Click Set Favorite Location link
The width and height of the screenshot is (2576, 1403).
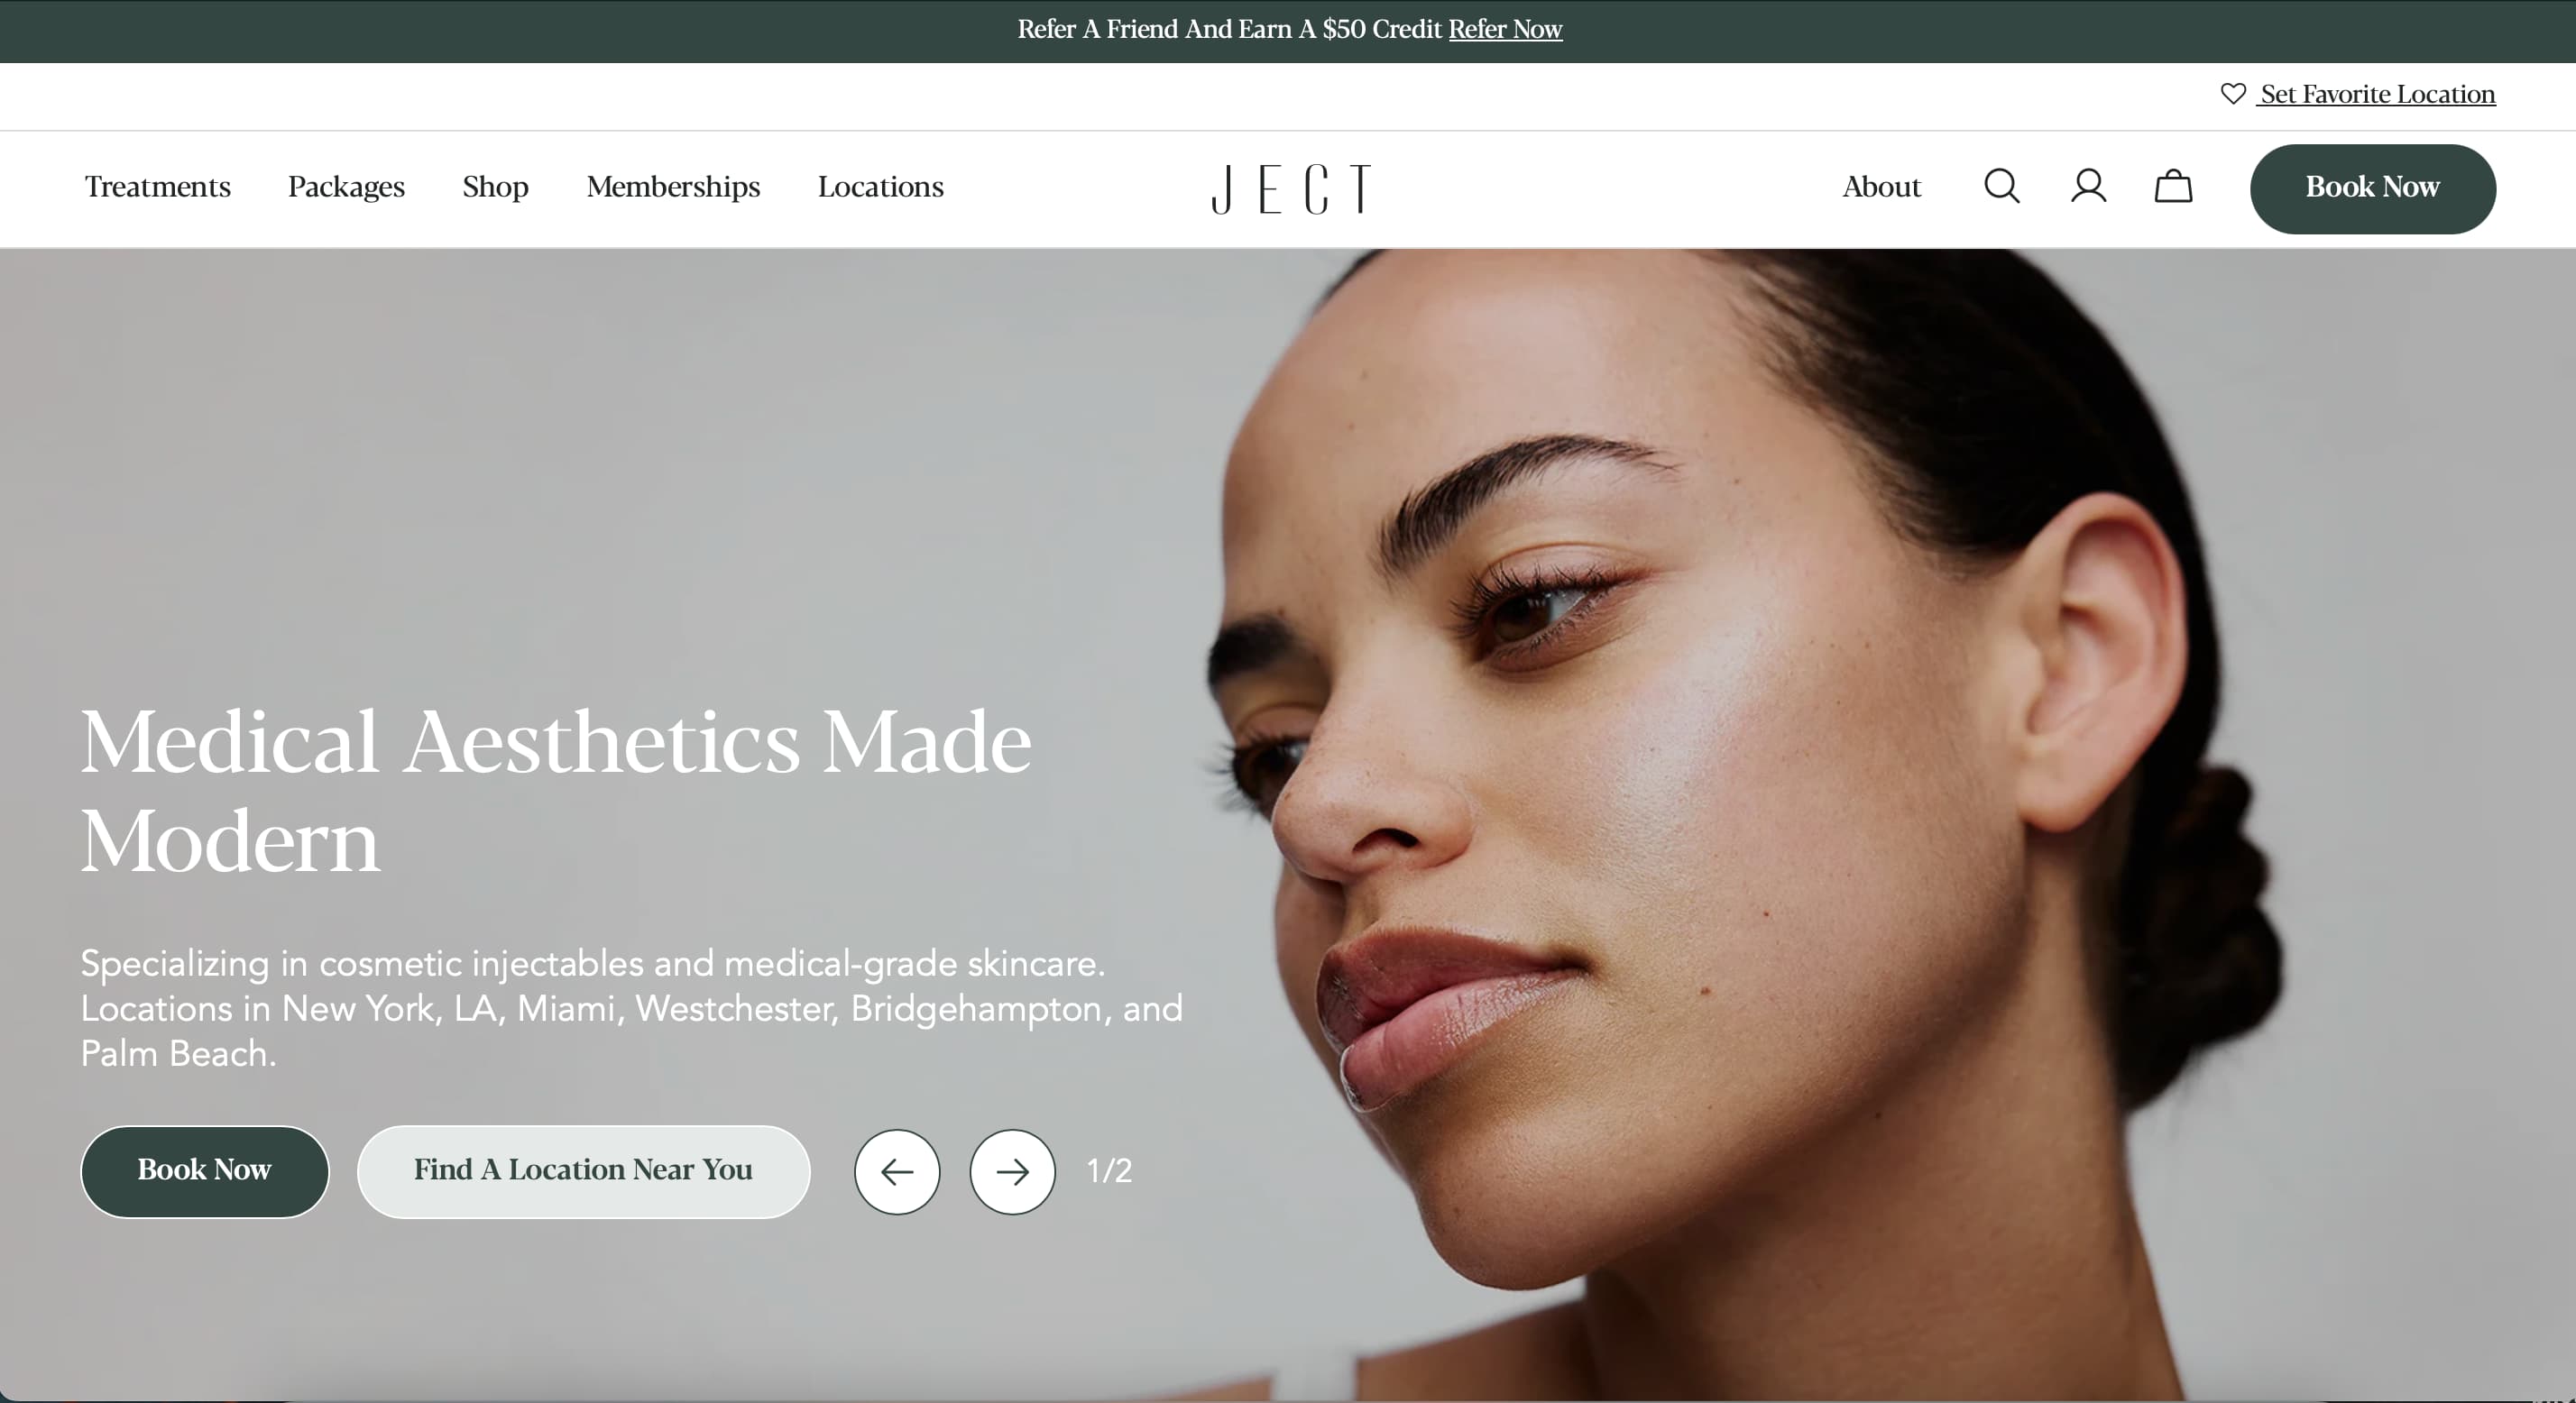2377,94
